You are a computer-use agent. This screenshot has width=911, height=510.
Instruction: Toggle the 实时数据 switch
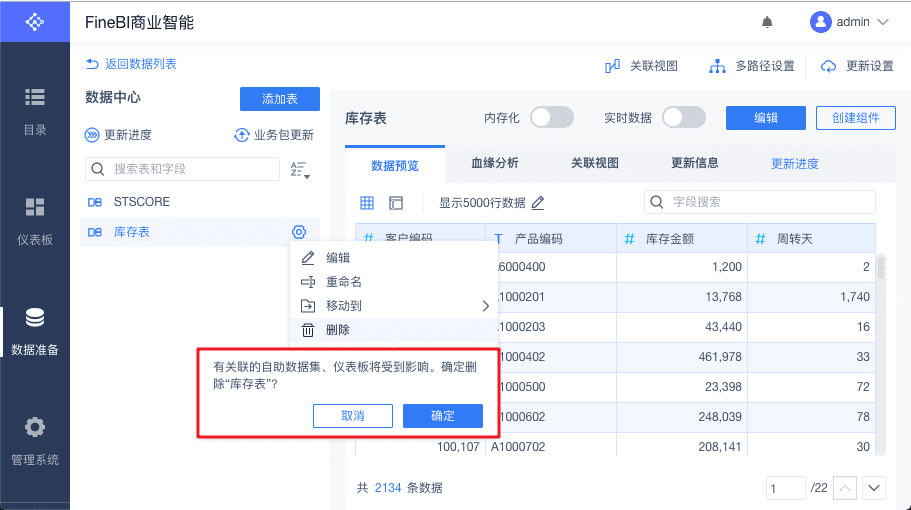pos(684,117)
